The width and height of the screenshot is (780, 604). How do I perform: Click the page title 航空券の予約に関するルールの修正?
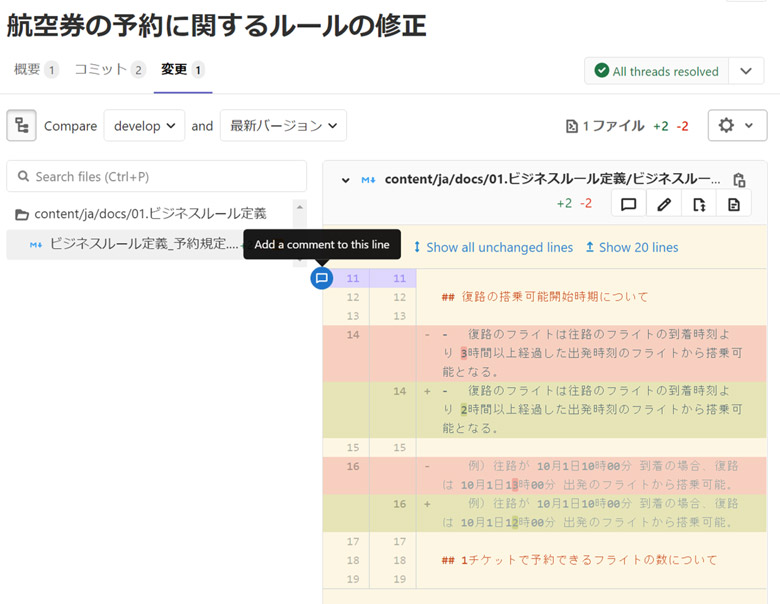tap(216, 26)
